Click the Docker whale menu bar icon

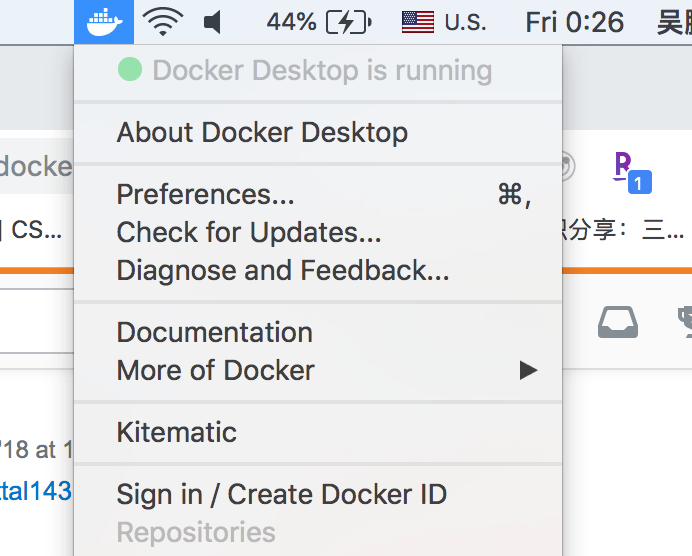pyautogui.click(x=104, y=21)
